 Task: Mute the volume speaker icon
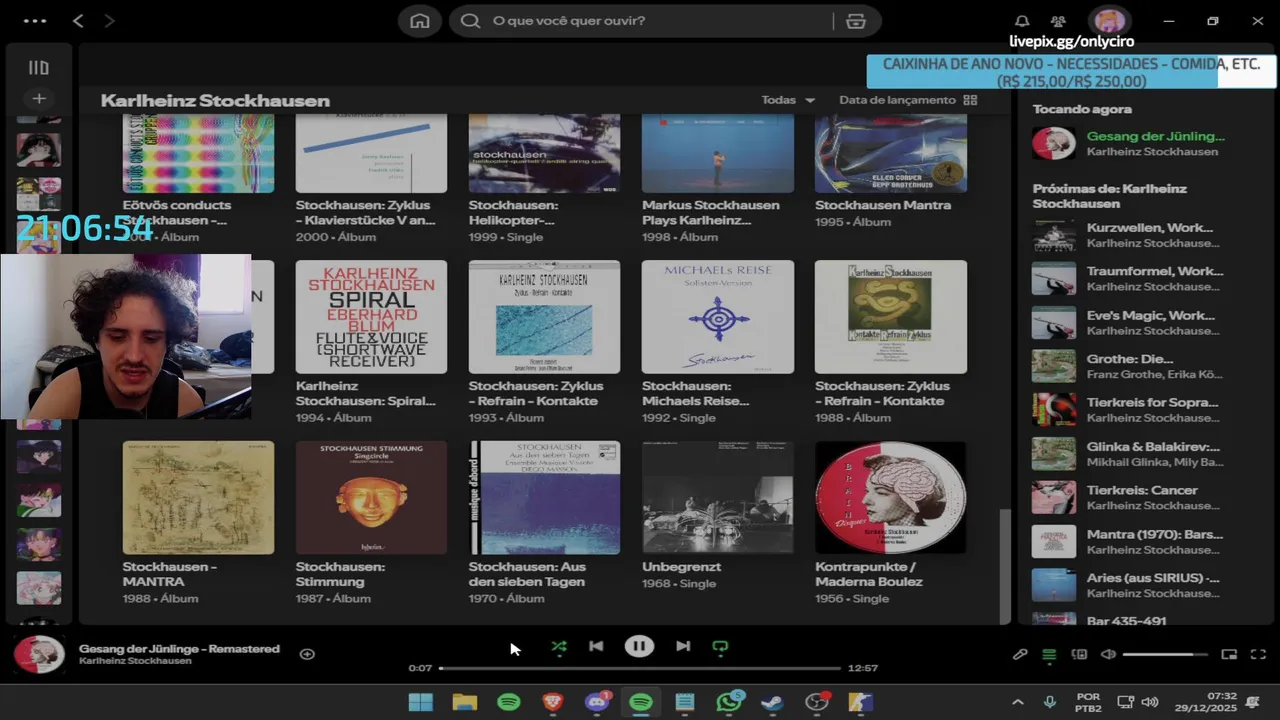coord(1108,654)
